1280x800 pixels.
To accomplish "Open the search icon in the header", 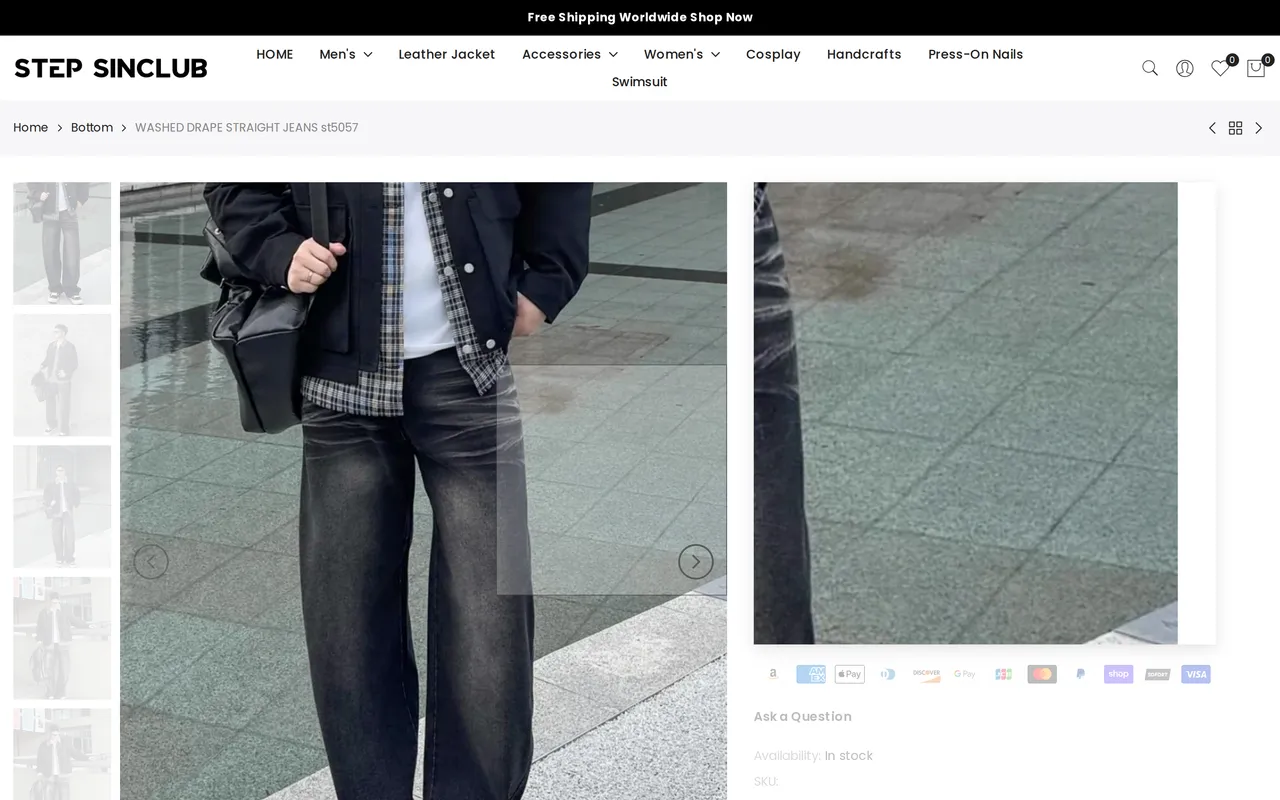I will coord(1150,68).
